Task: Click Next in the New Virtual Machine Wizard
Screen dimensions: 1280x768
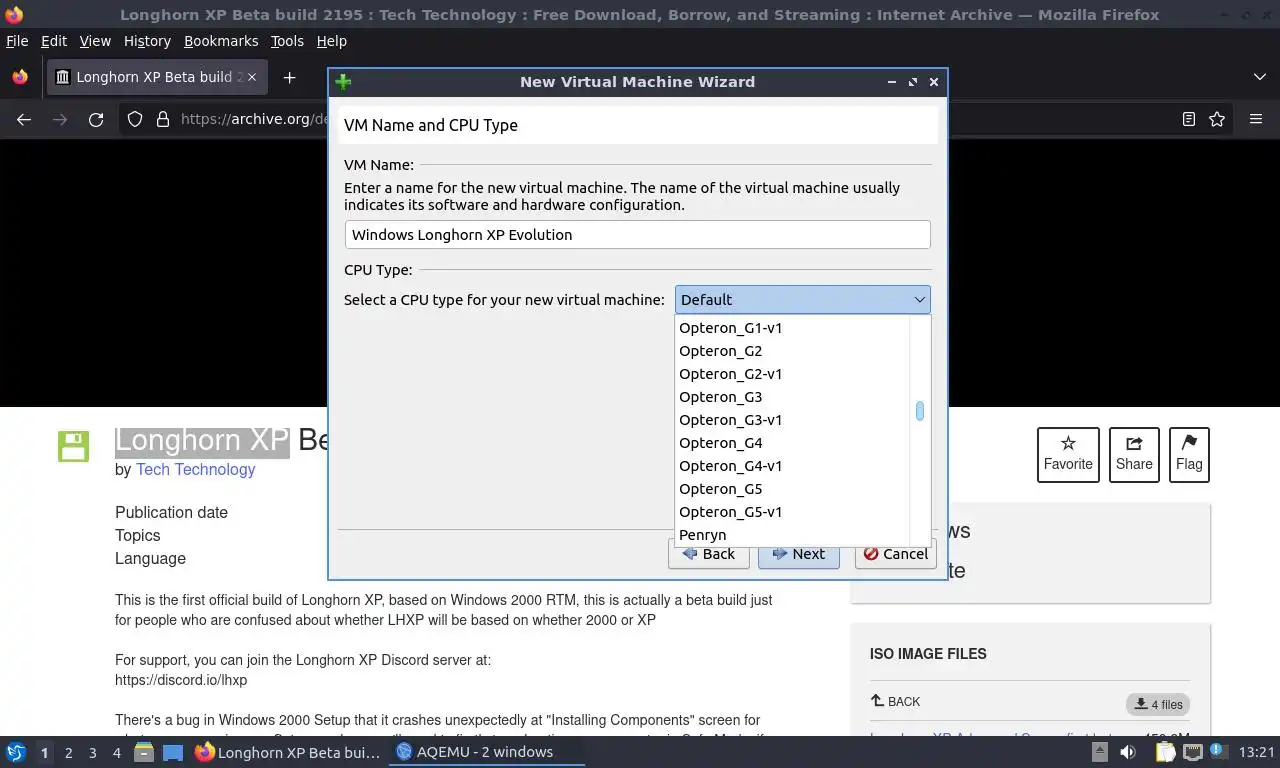Action: [798, 554]
